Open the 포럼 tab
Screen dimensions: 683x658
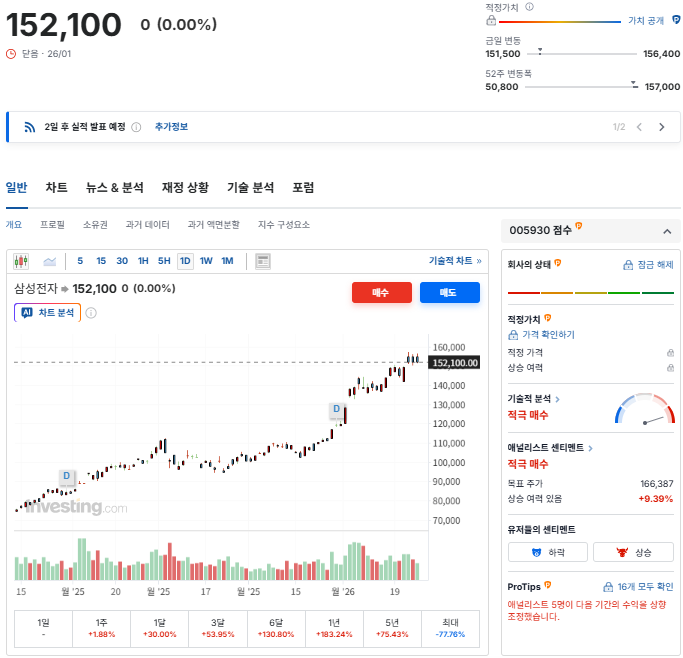[303, 188]
